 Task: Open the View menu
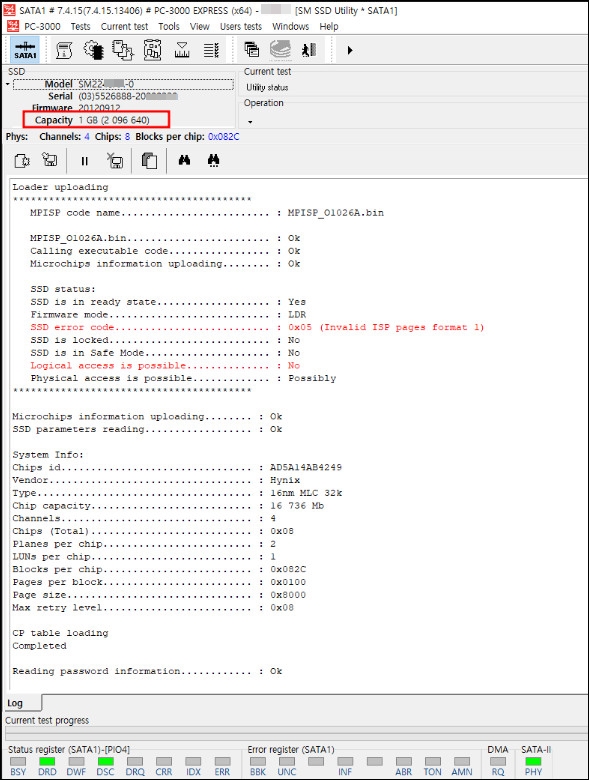click(x=199, y=26)
